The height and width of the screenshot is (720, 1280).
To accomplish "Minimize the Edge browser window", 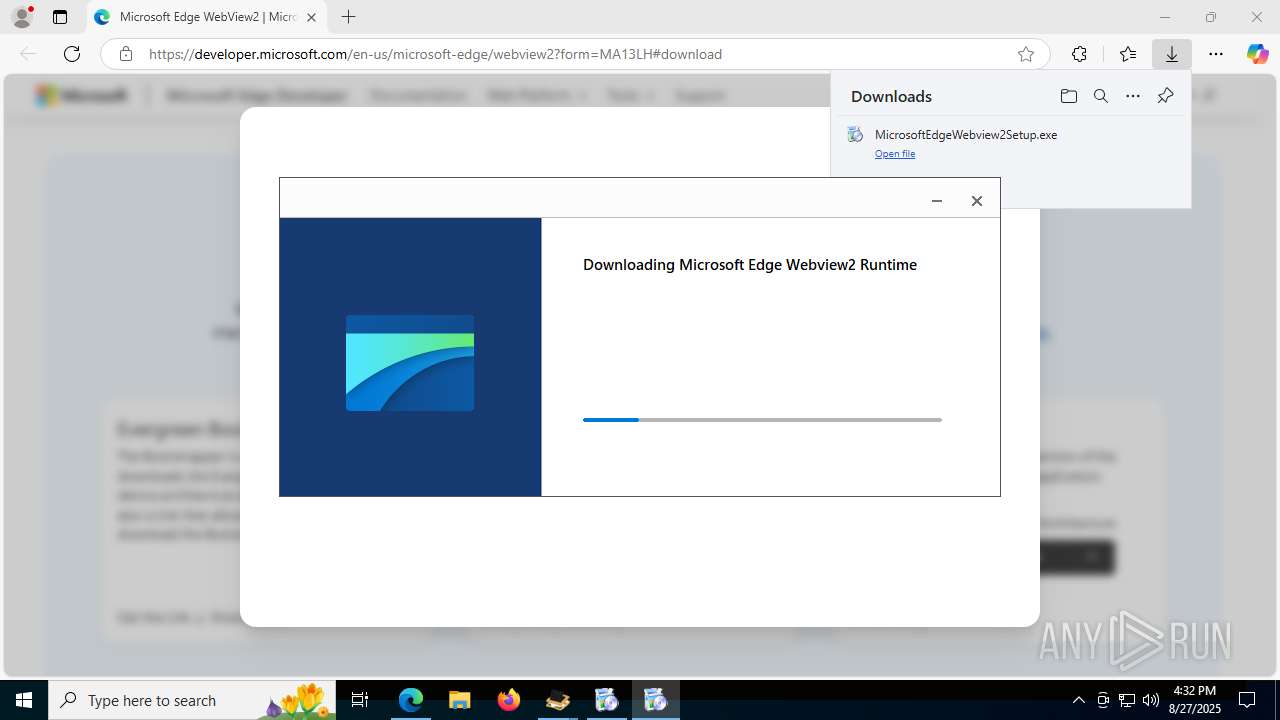I will pos(1165,17).
